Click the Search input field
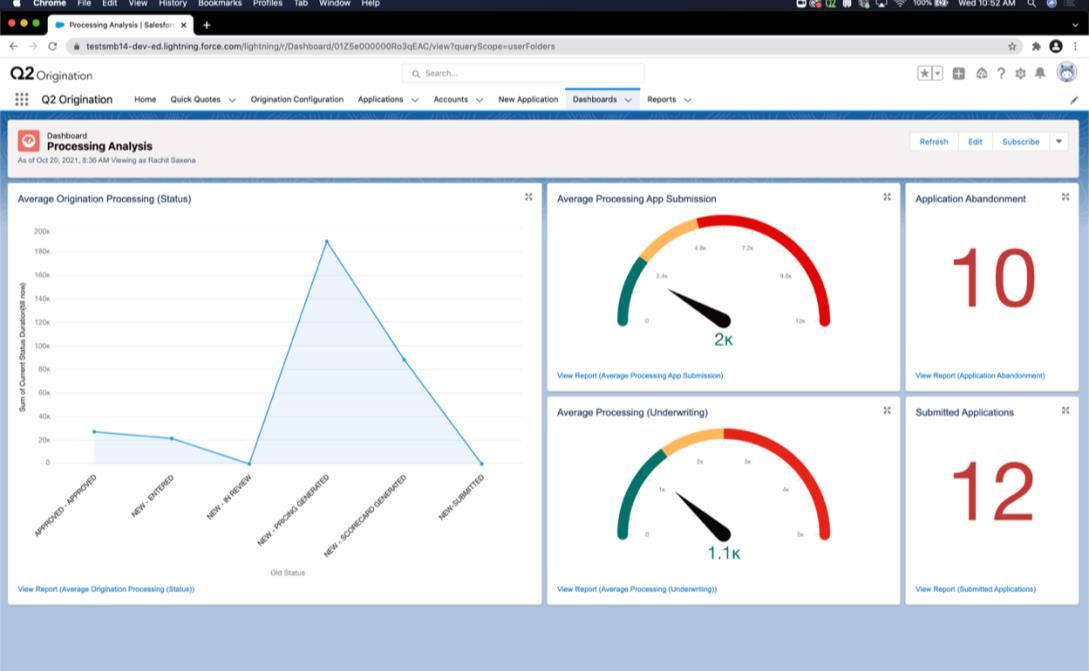The height and width of the screenshot is (671, 1089). click(x=522, y=73)
